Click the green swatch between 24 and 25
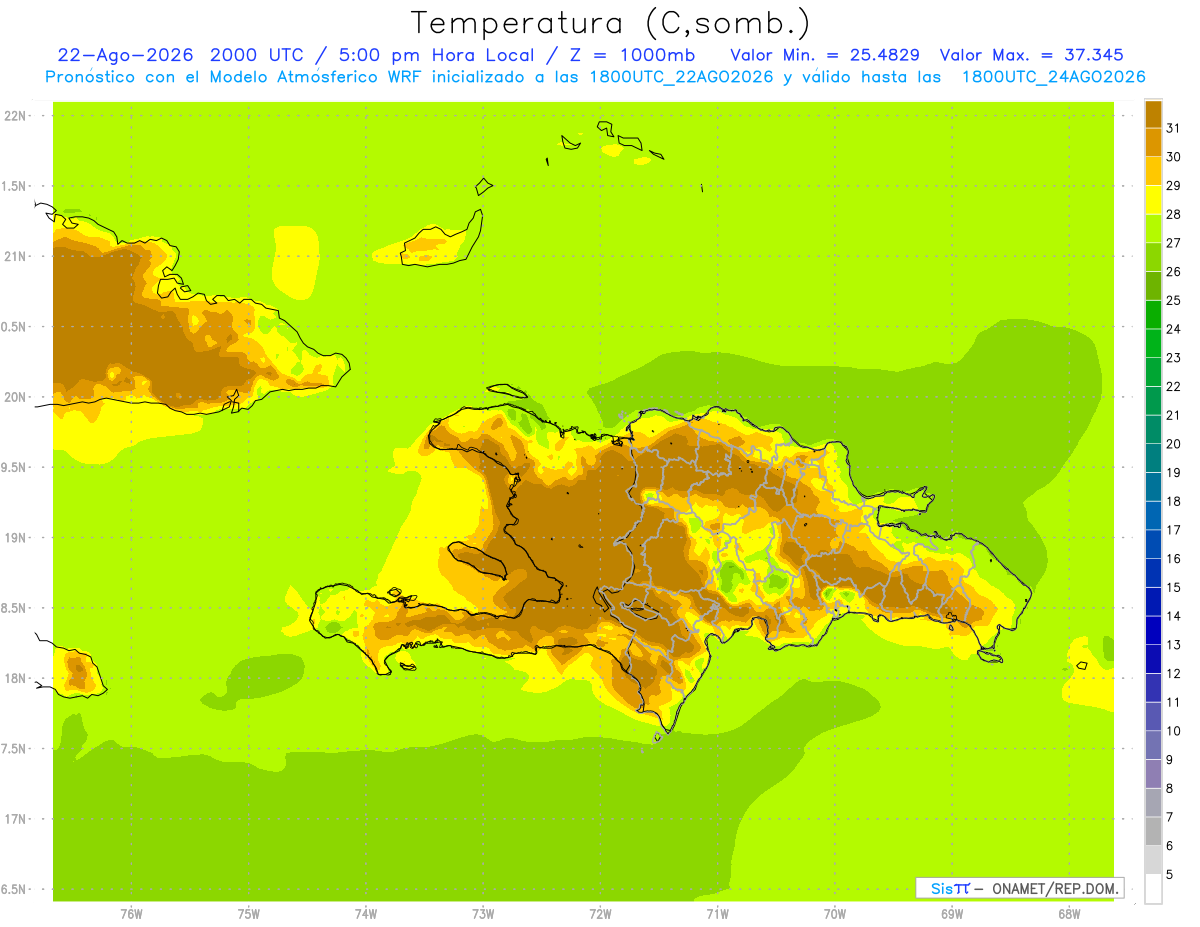The image size is (1200, 927). pos(1153,315)
